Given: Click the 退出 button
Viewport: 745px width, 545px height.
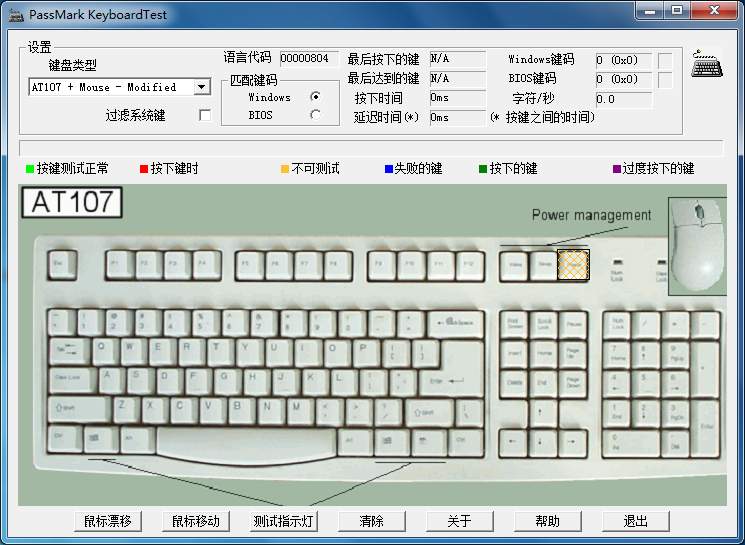Looking at the screenshot, I should tap(636, 521).
